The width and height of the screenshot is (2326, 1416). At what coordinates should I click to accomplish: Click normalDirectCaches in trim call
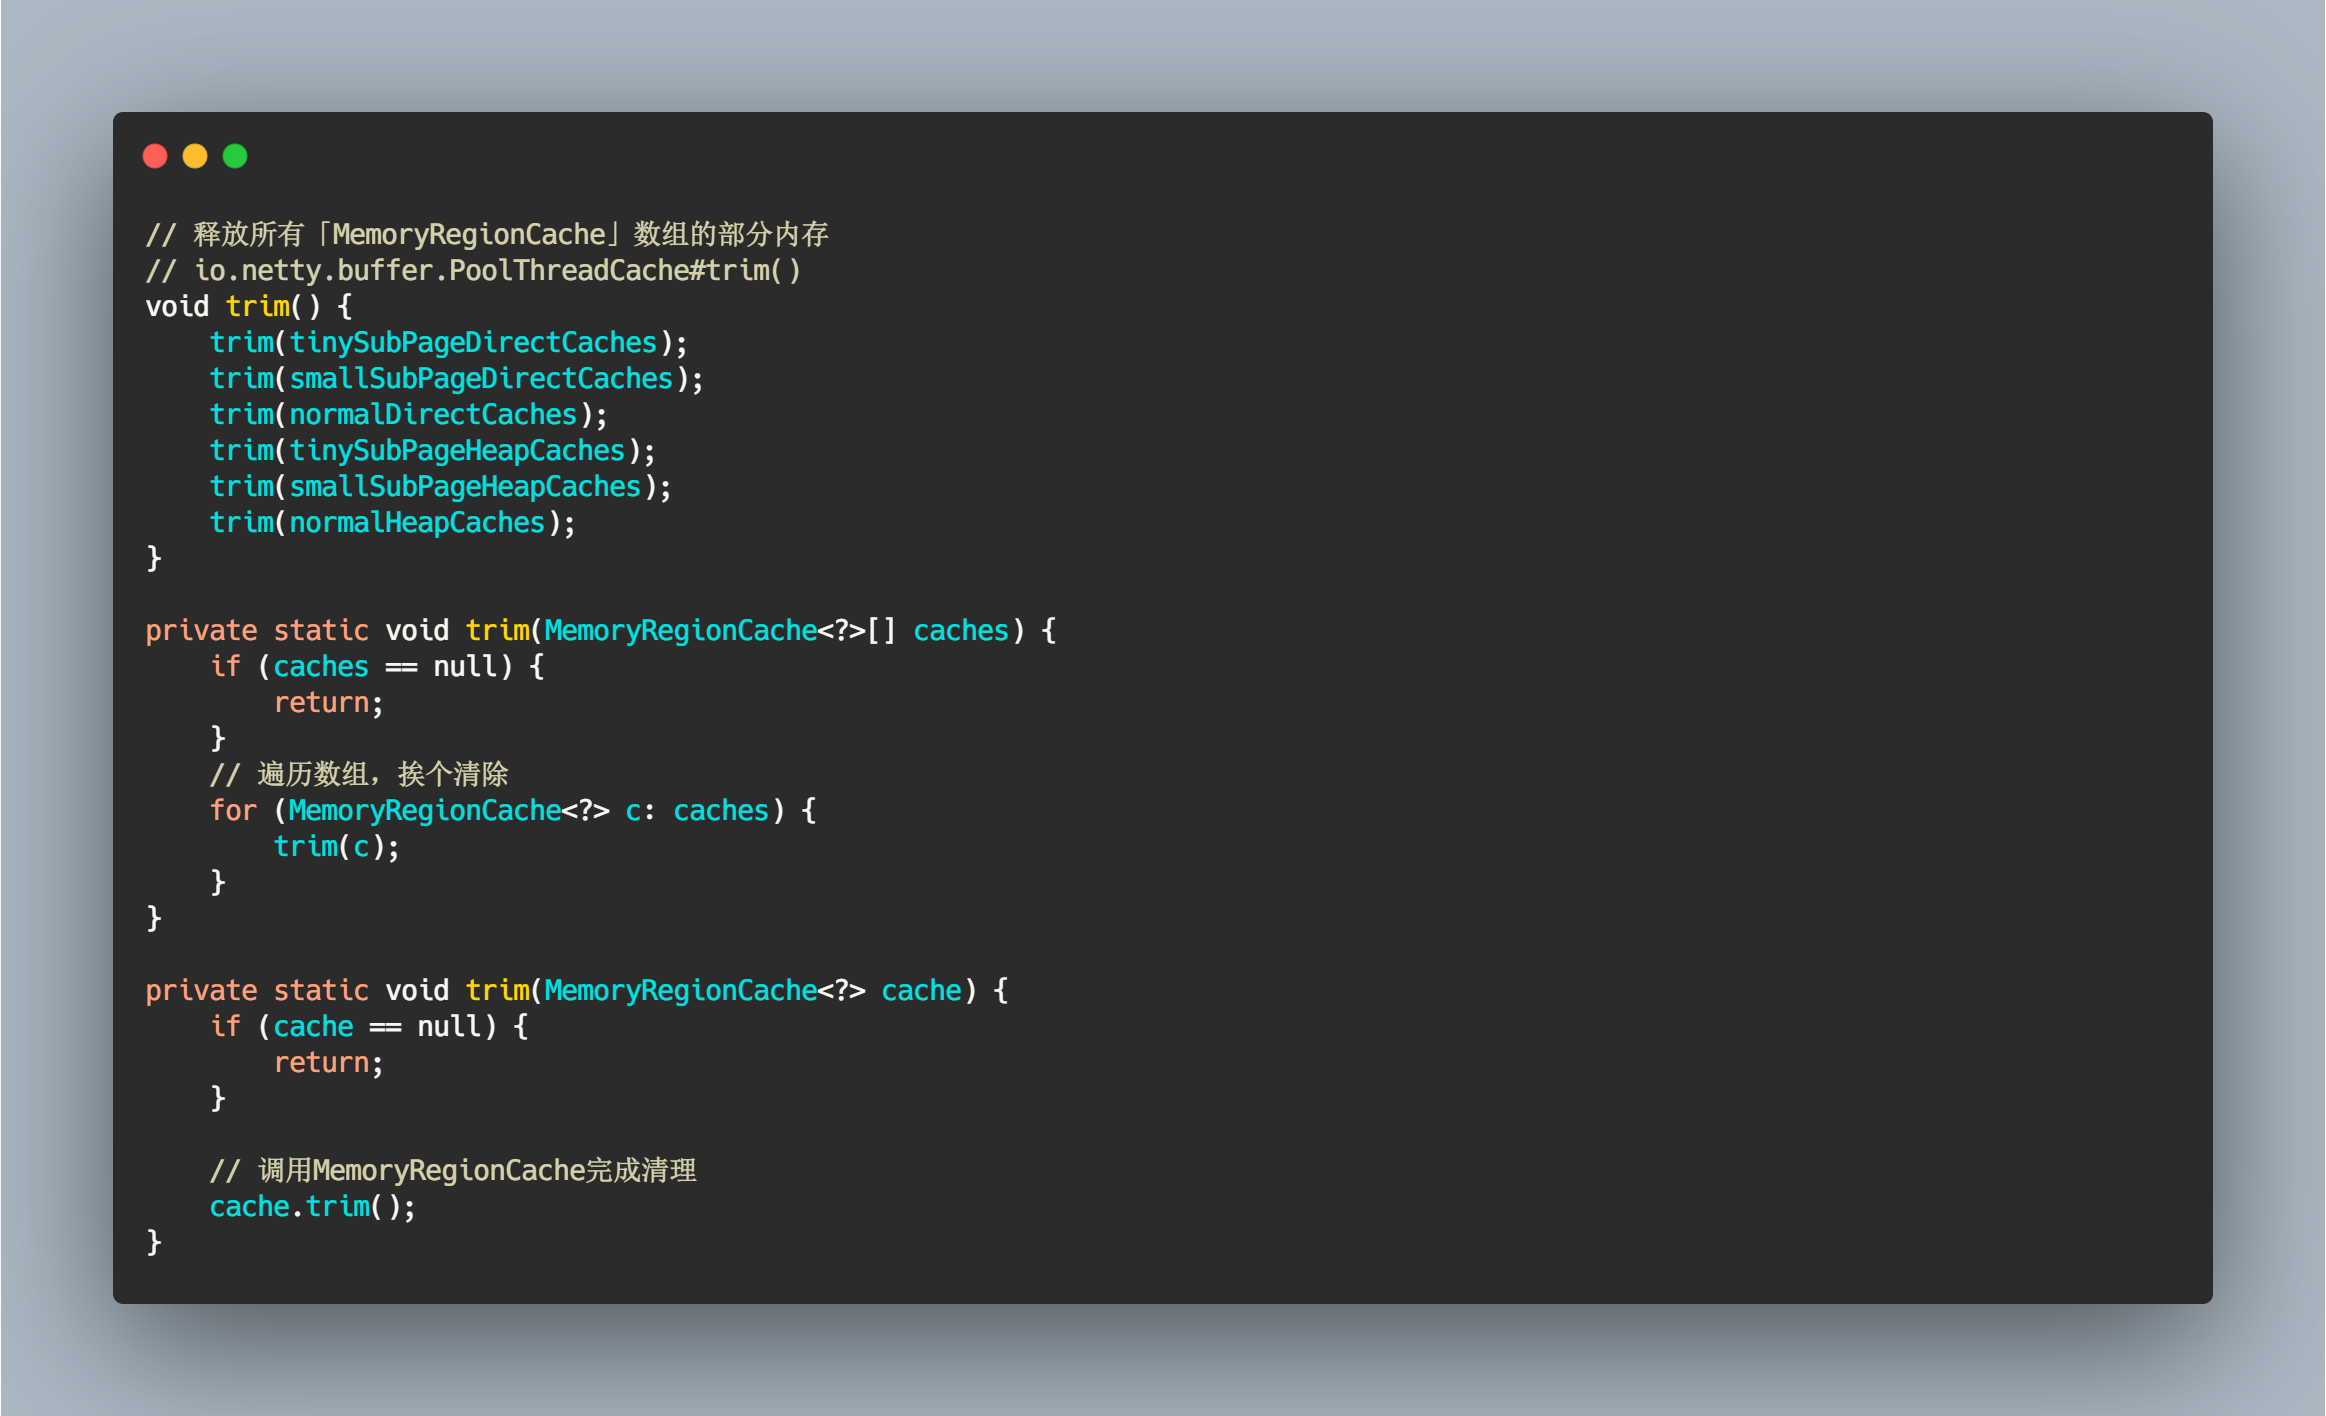[x=432, y=415]
